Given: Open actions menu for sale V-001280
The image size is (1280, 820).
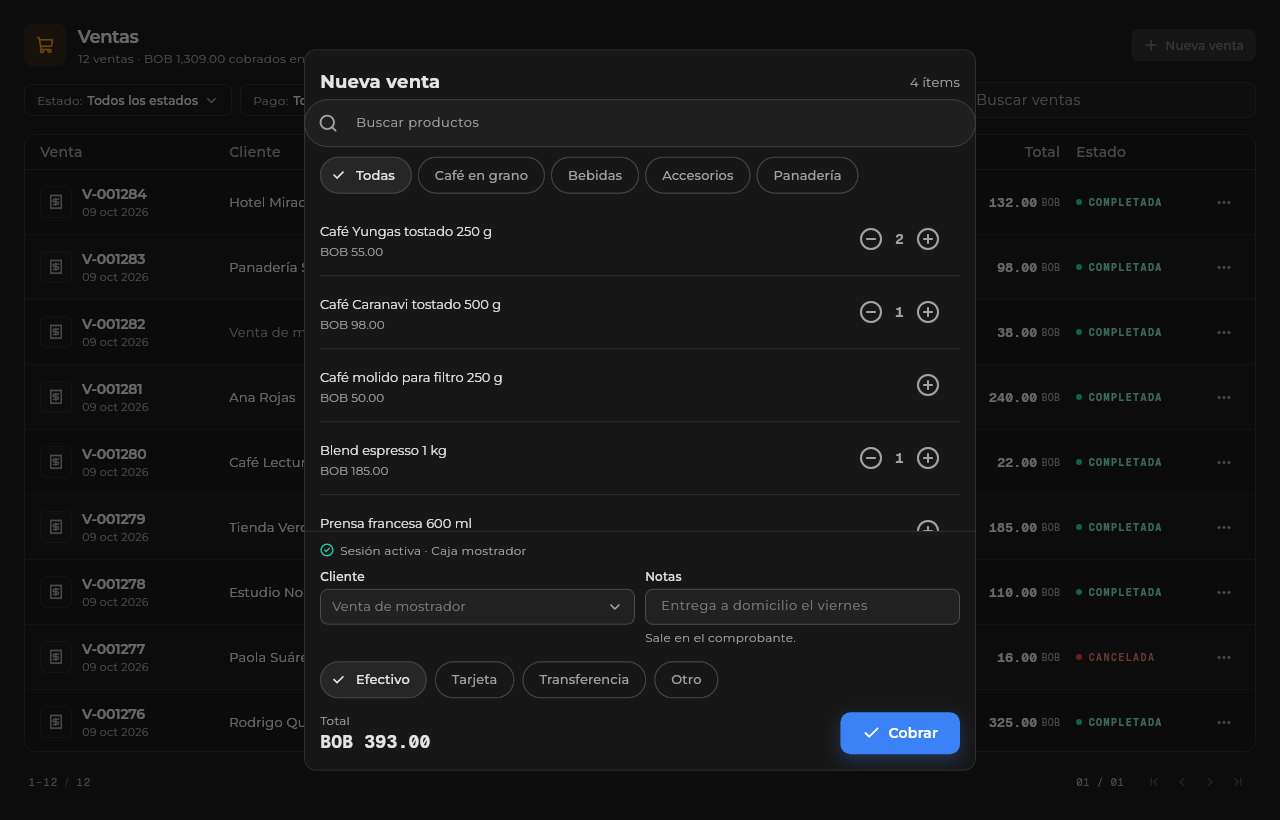Looking at the screenshot, I should 1224,462.
